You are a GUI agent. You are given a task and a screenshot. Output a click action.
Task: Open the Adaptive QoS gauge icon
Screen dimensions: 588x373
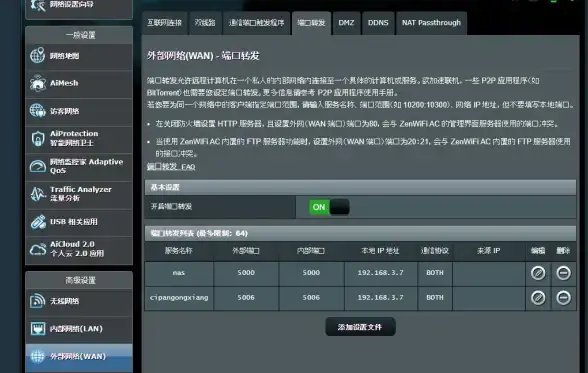coord(38,166)
